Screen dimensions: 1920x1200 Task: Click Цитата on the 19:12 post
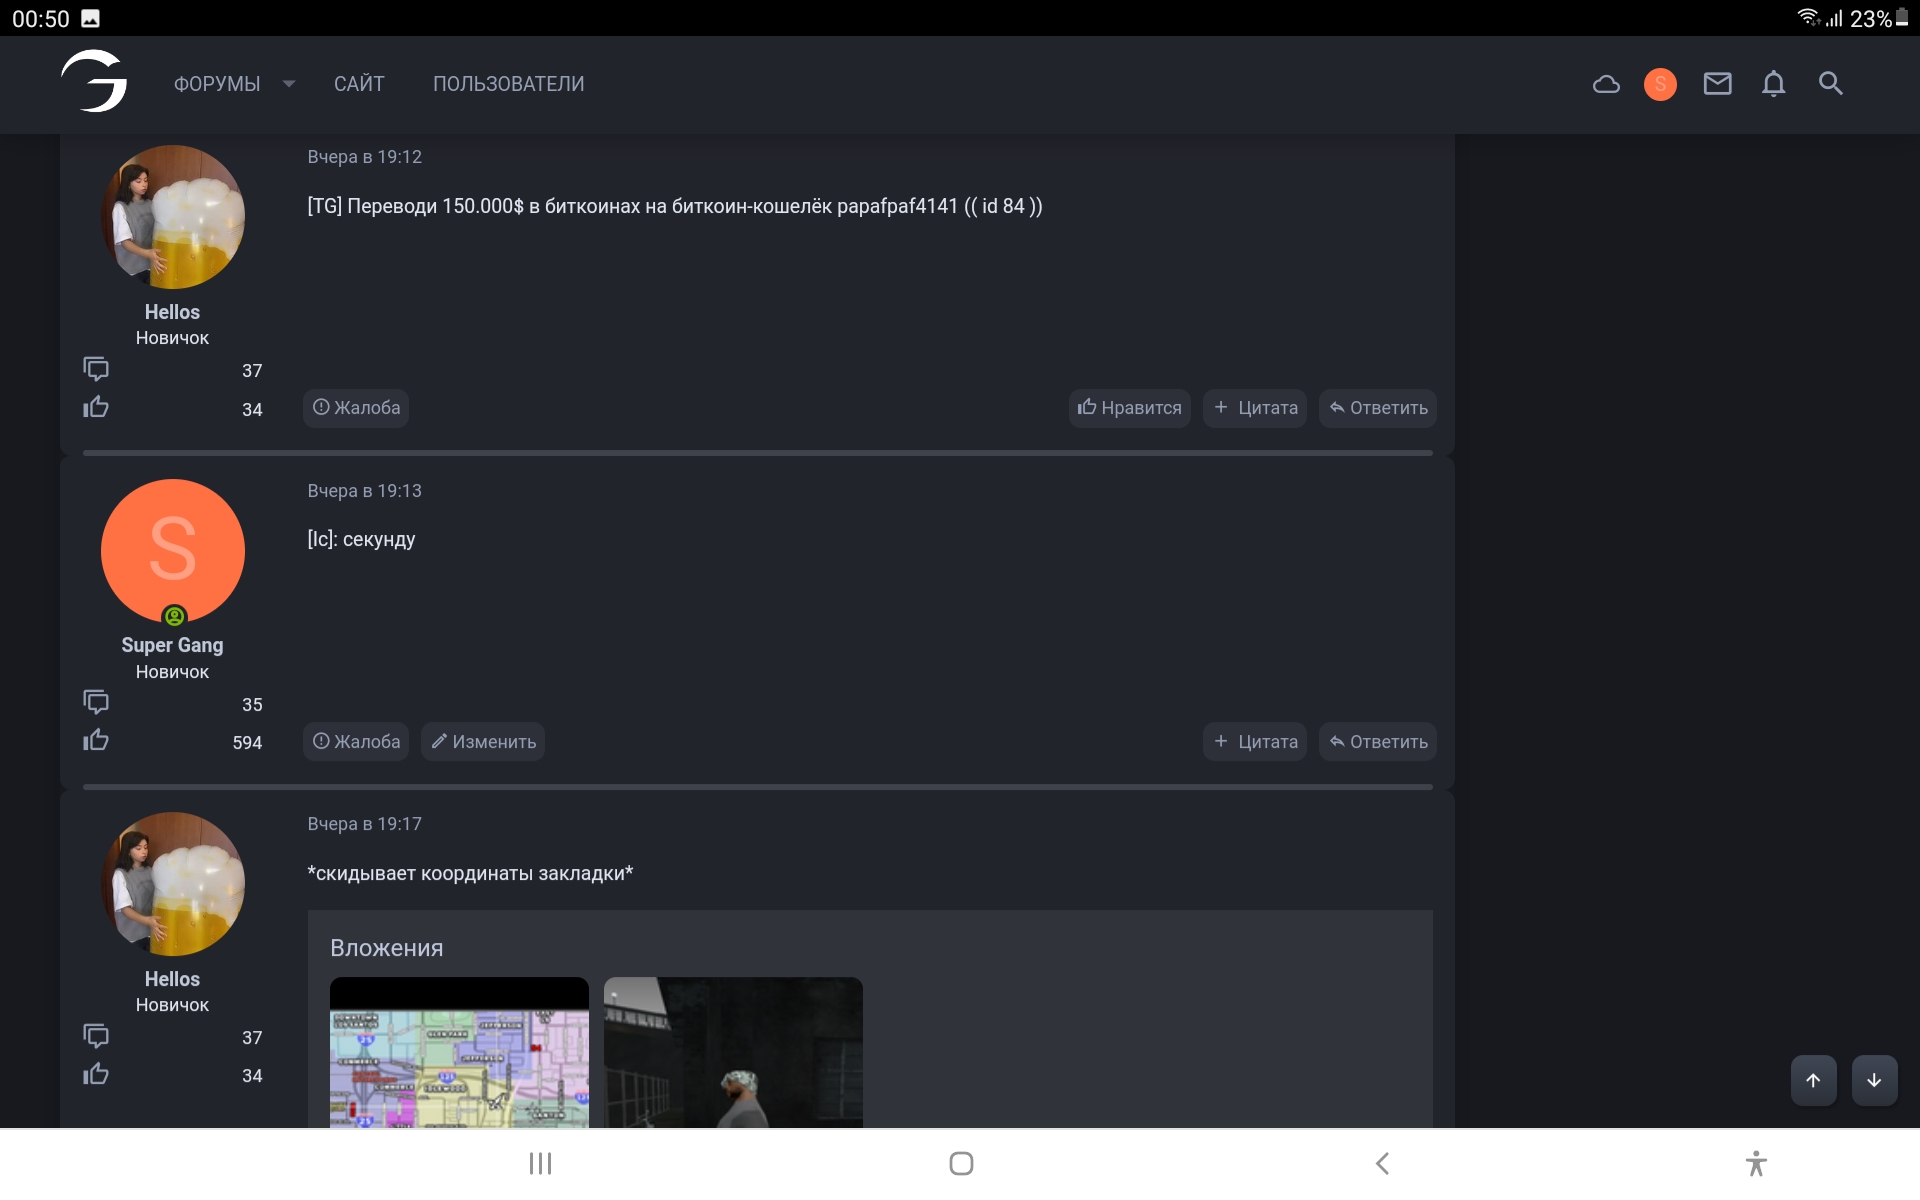coord(1254,408)
